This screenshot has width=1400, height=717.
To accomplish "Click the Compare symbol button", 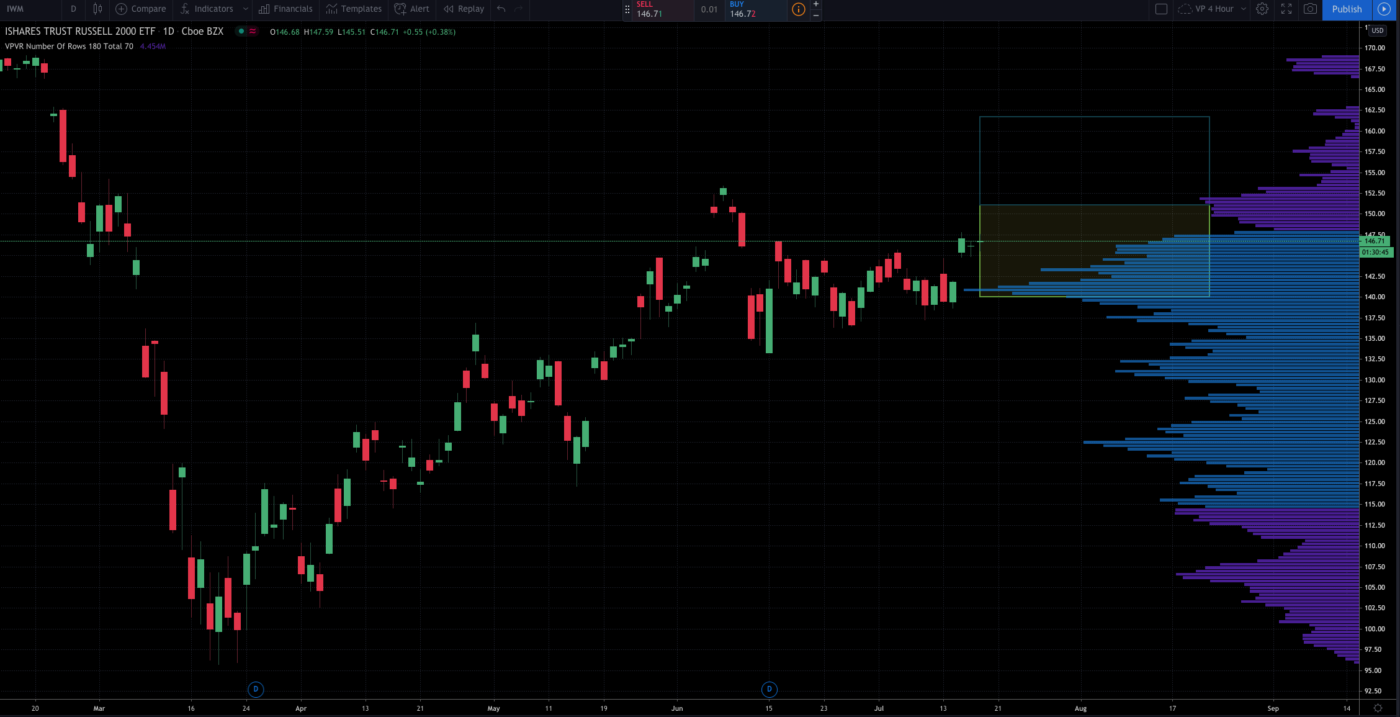I will pos(140,9).
